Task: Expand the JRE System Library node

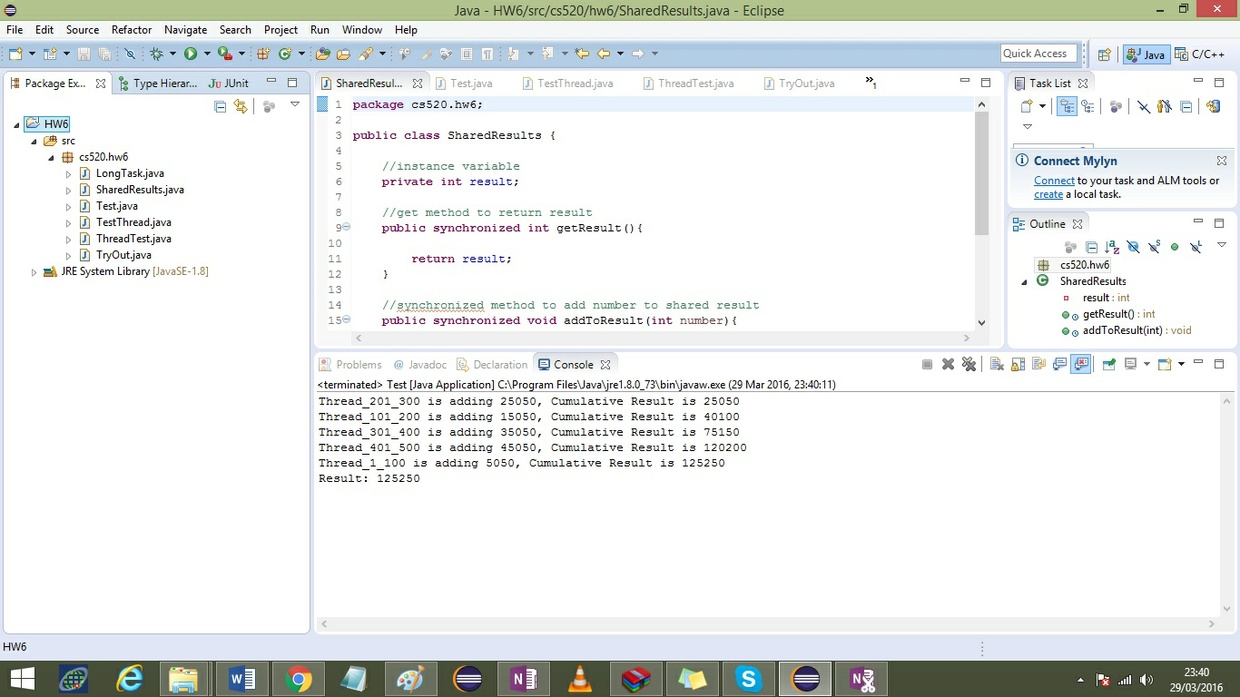Action: coord(33,272)
